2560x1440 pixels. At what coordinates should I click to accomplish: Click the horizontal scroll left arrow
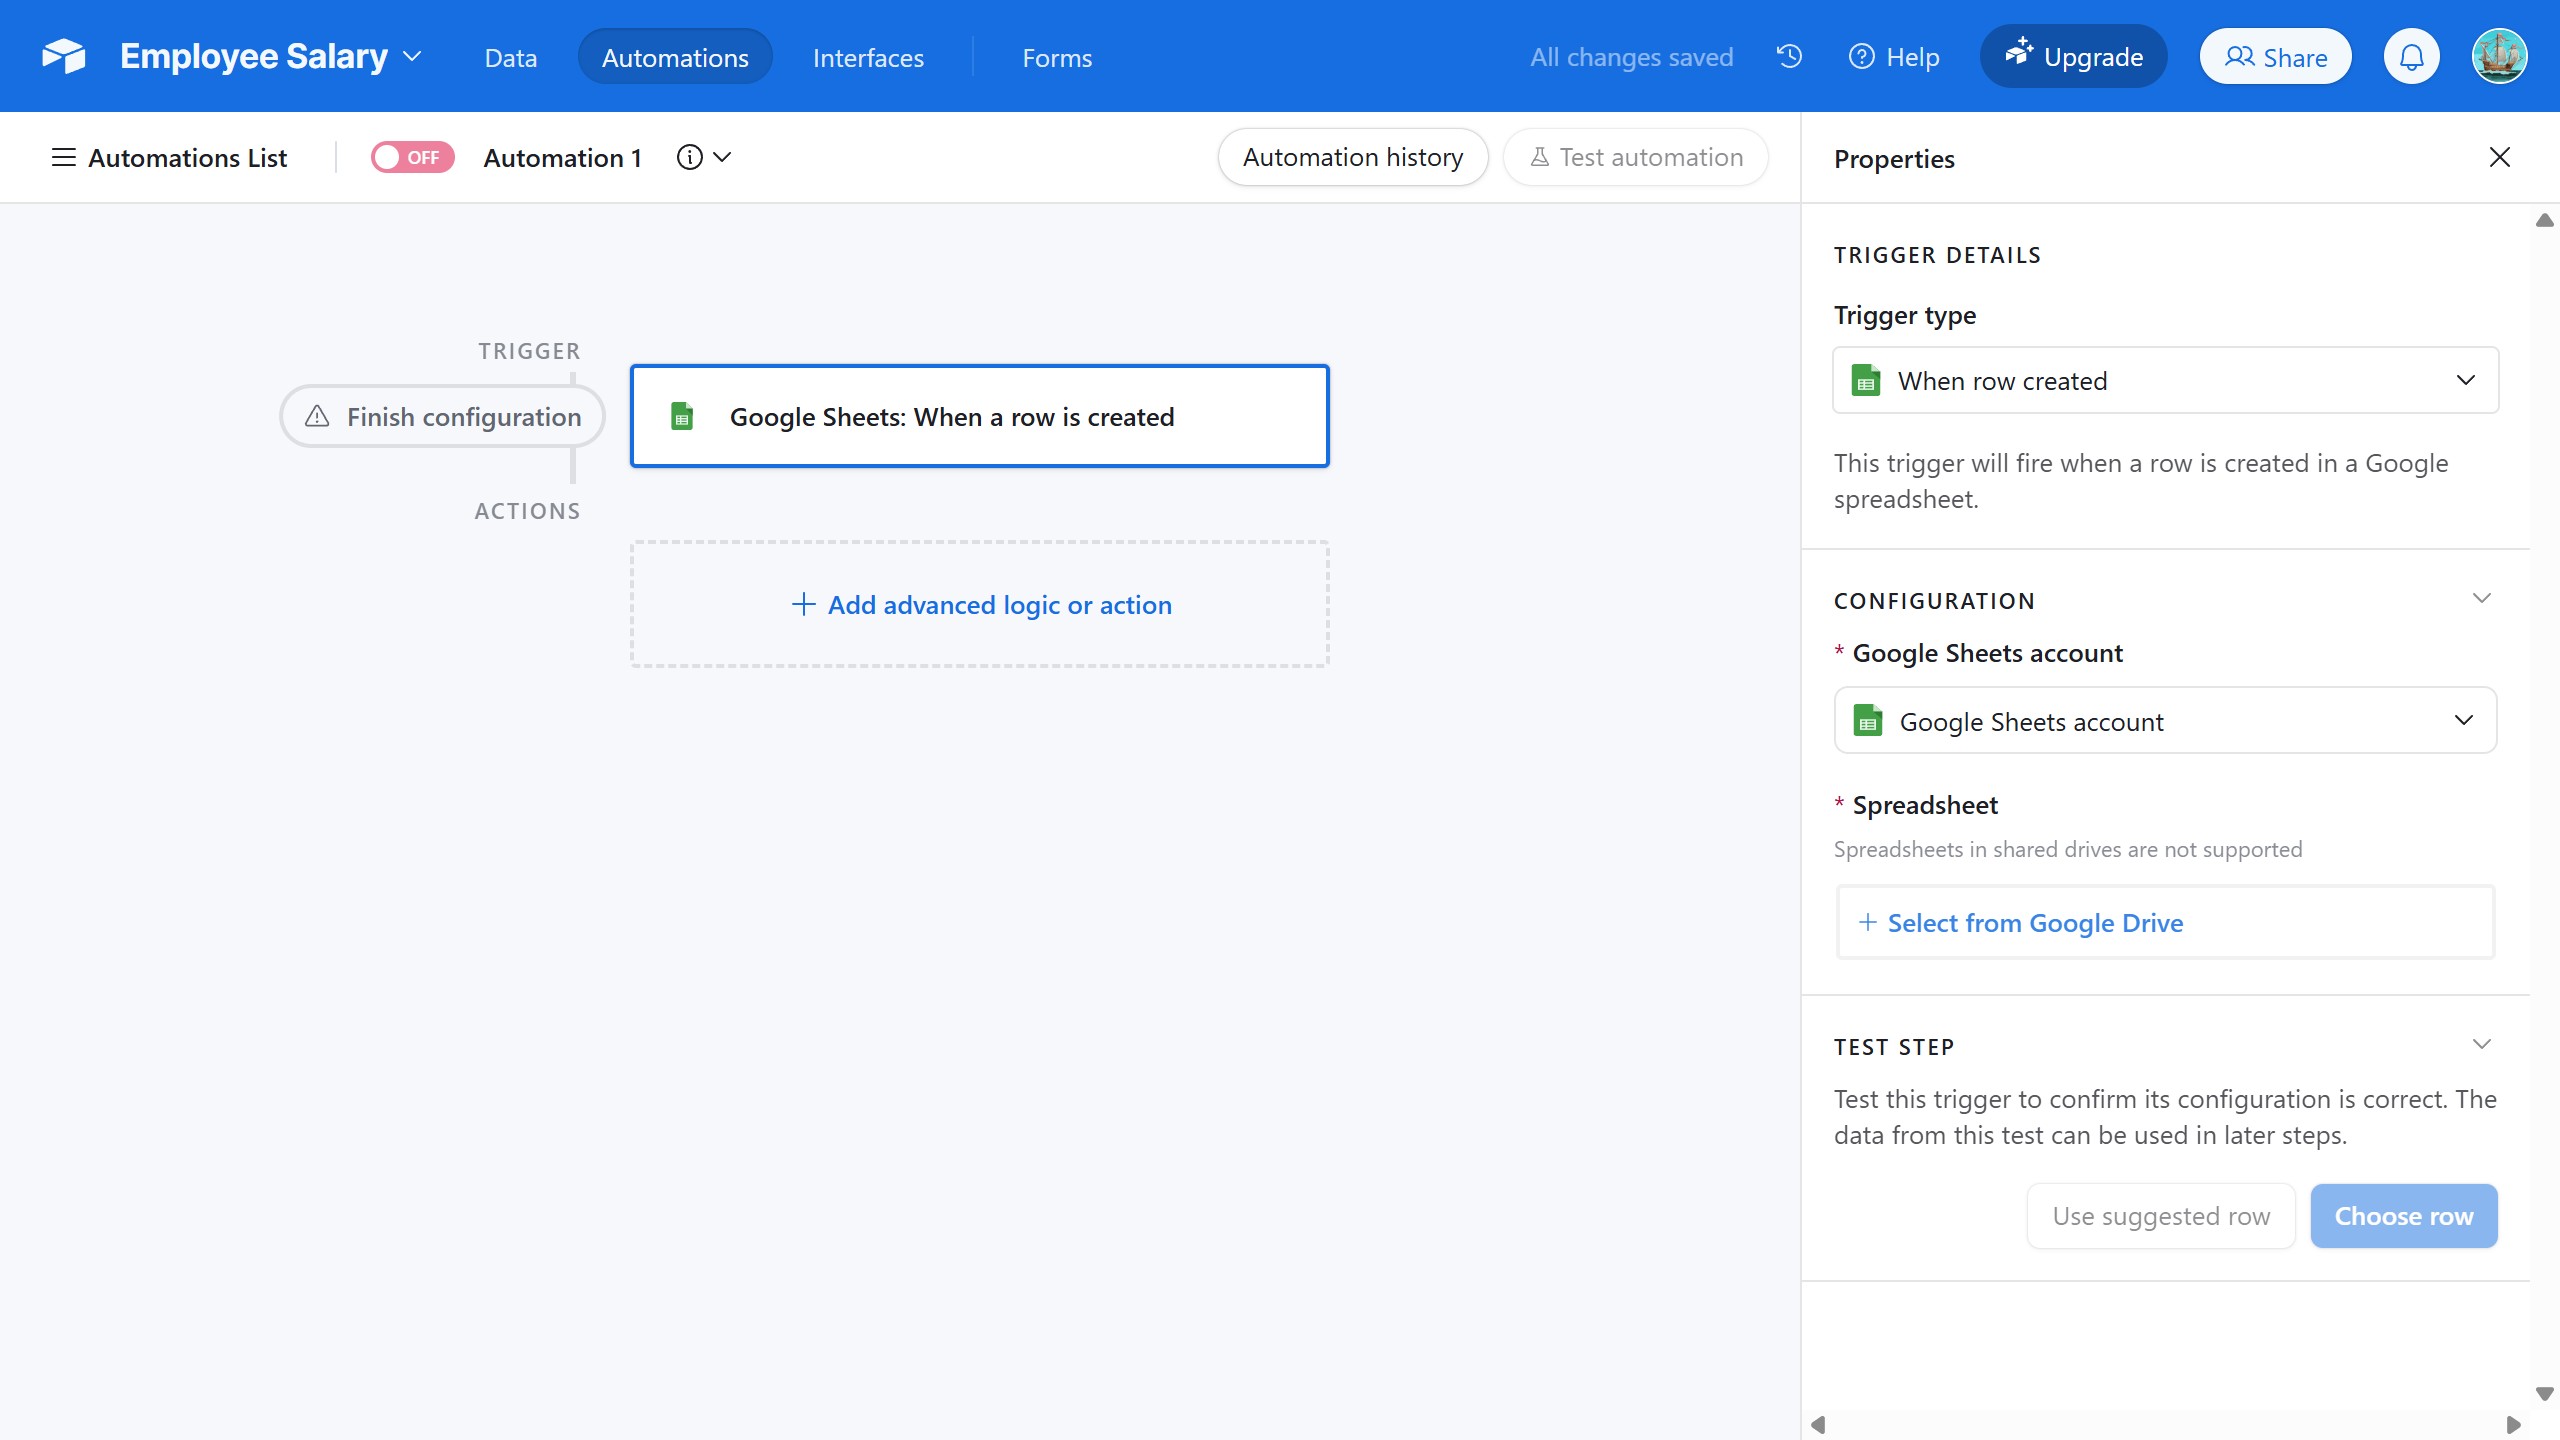[x=1818, y=1425]
